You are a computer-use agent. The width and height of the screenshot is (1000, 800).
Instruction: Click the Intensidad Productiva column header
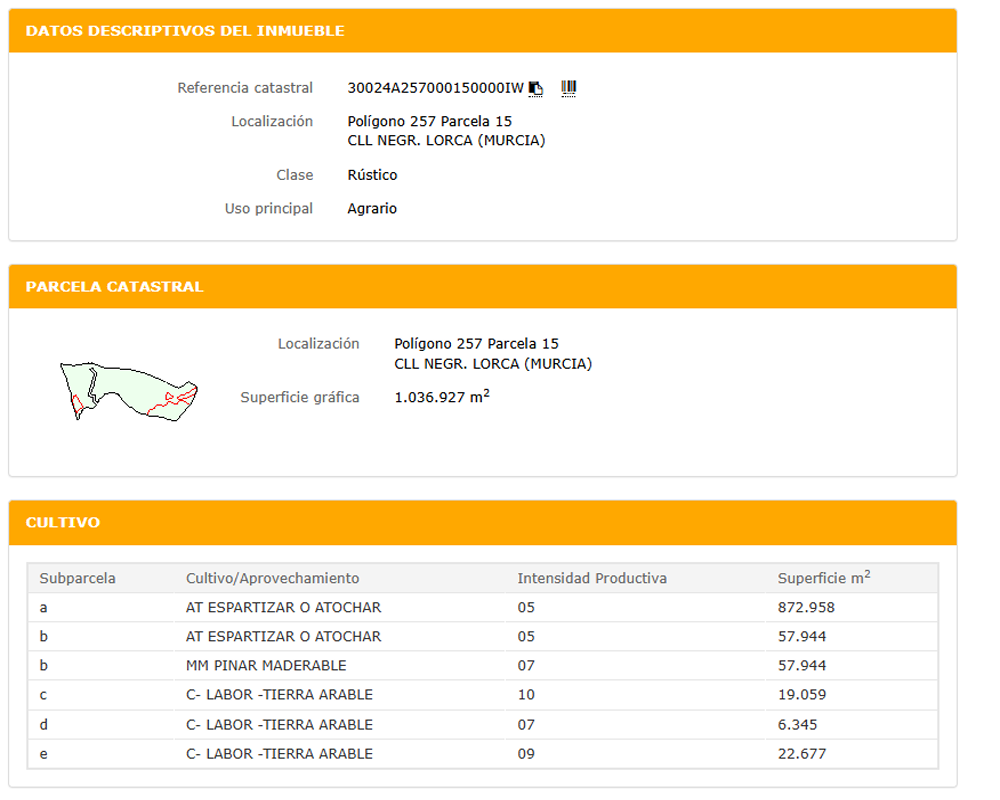(592, 578)
